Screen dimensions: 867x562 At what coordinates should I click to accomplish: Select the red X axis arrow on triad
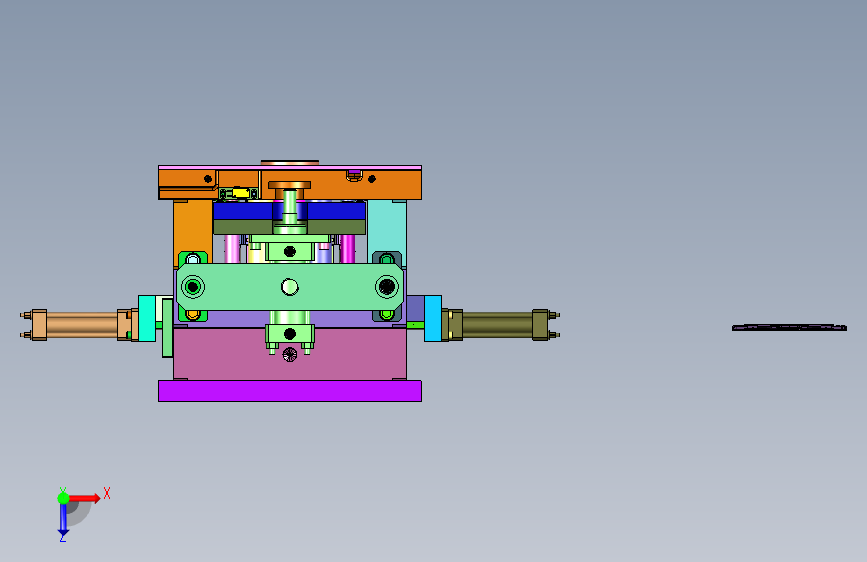(x=85, y=498)
